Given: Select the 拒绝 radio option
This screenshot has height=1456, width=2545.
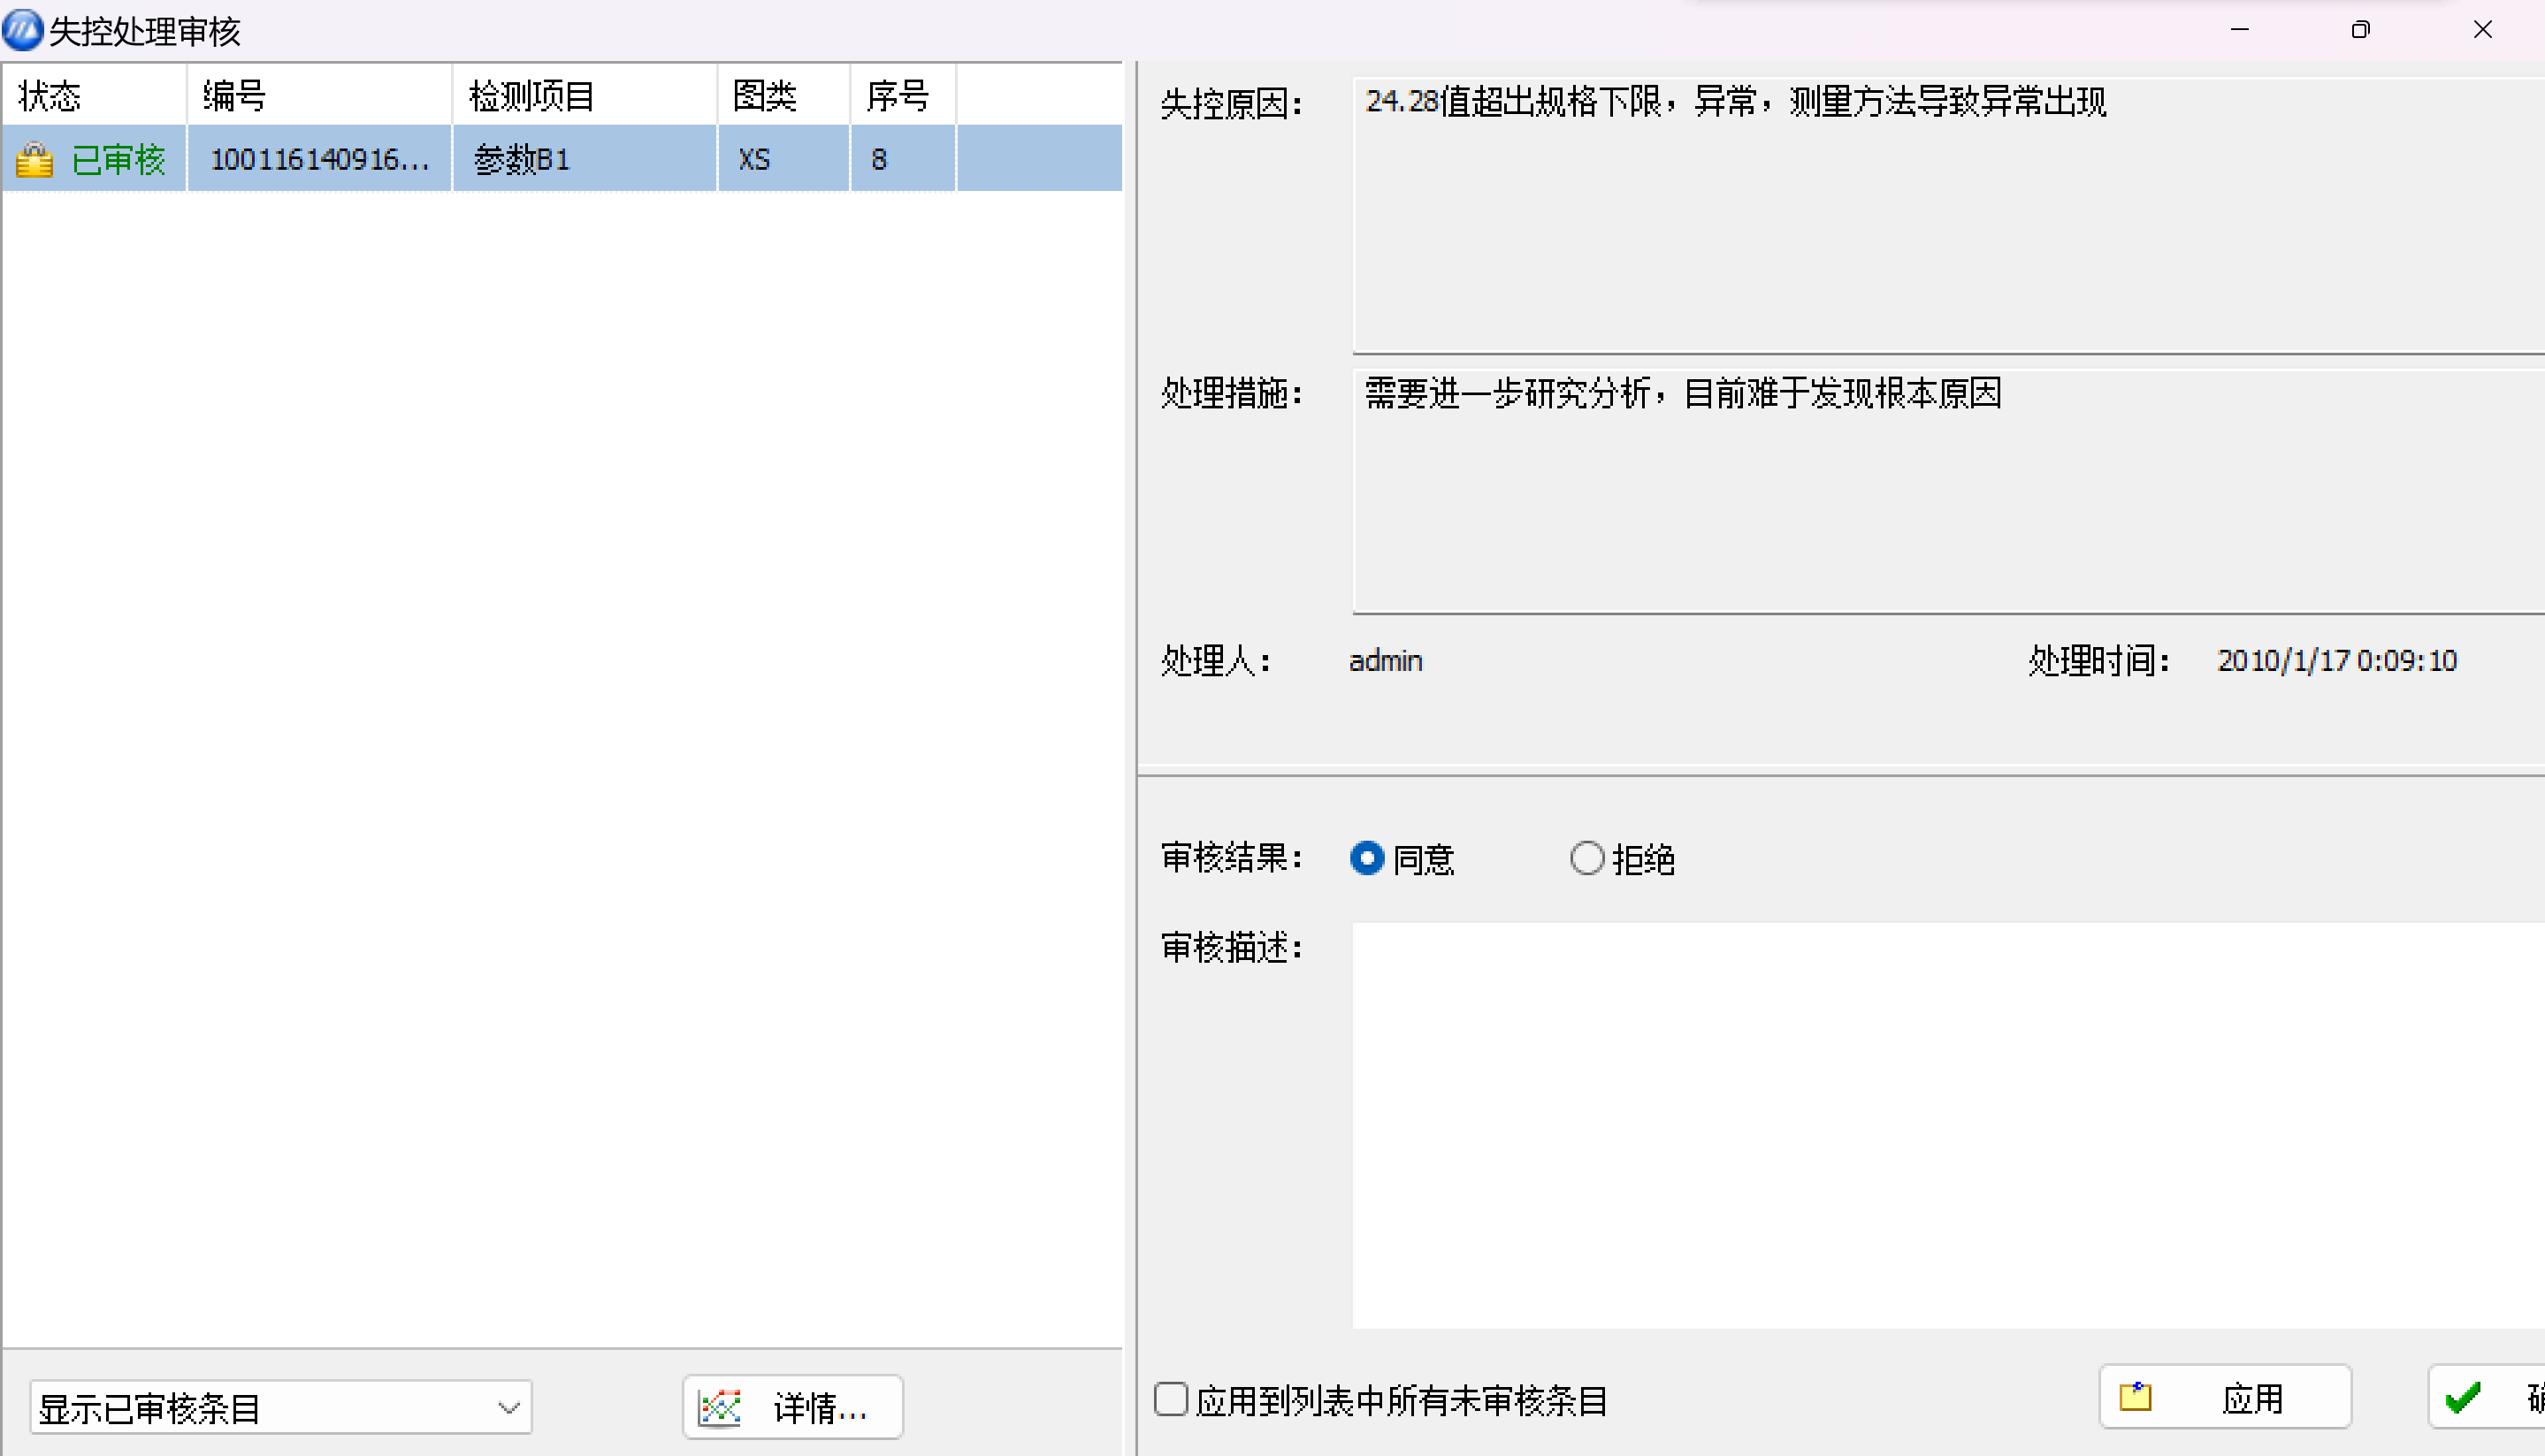Looking at the screenshot, I should point(1587,859).
